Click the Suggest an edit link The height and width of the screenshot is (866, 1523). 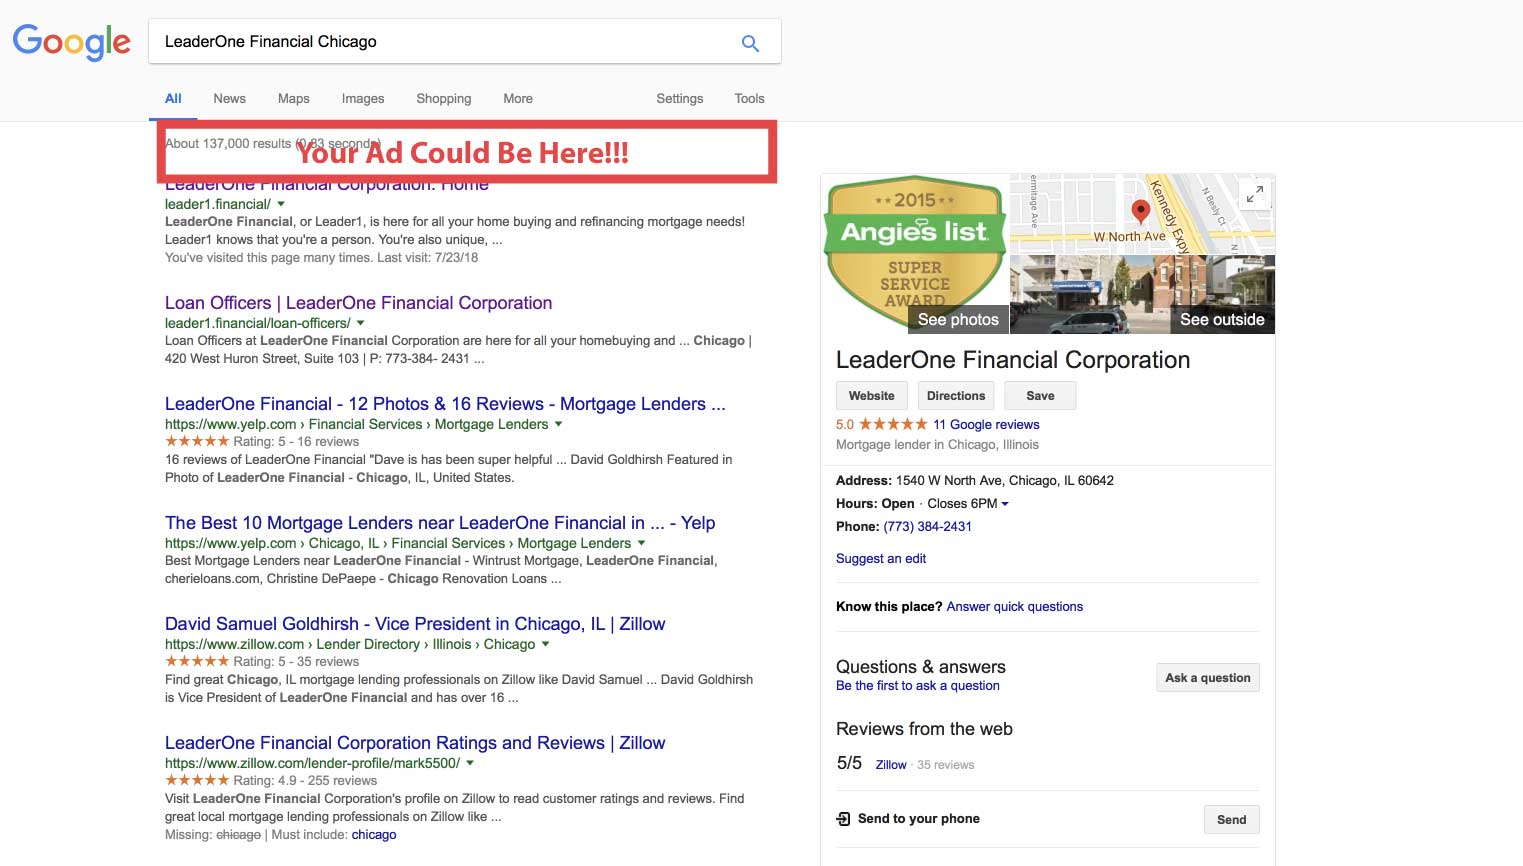coord(880,559)
